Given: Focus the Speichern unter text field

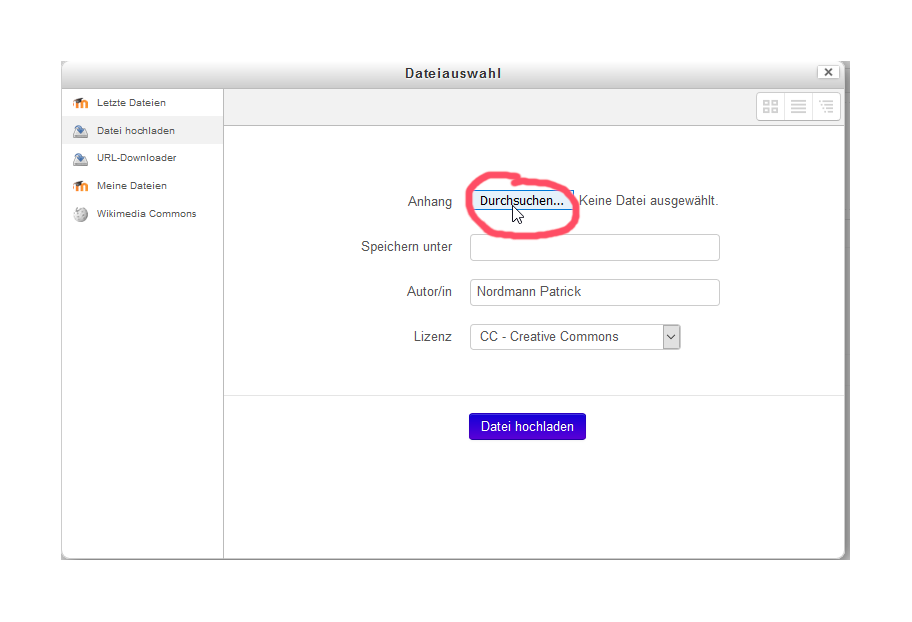Looking at the screenshot, I should click(x=594, y=247).
